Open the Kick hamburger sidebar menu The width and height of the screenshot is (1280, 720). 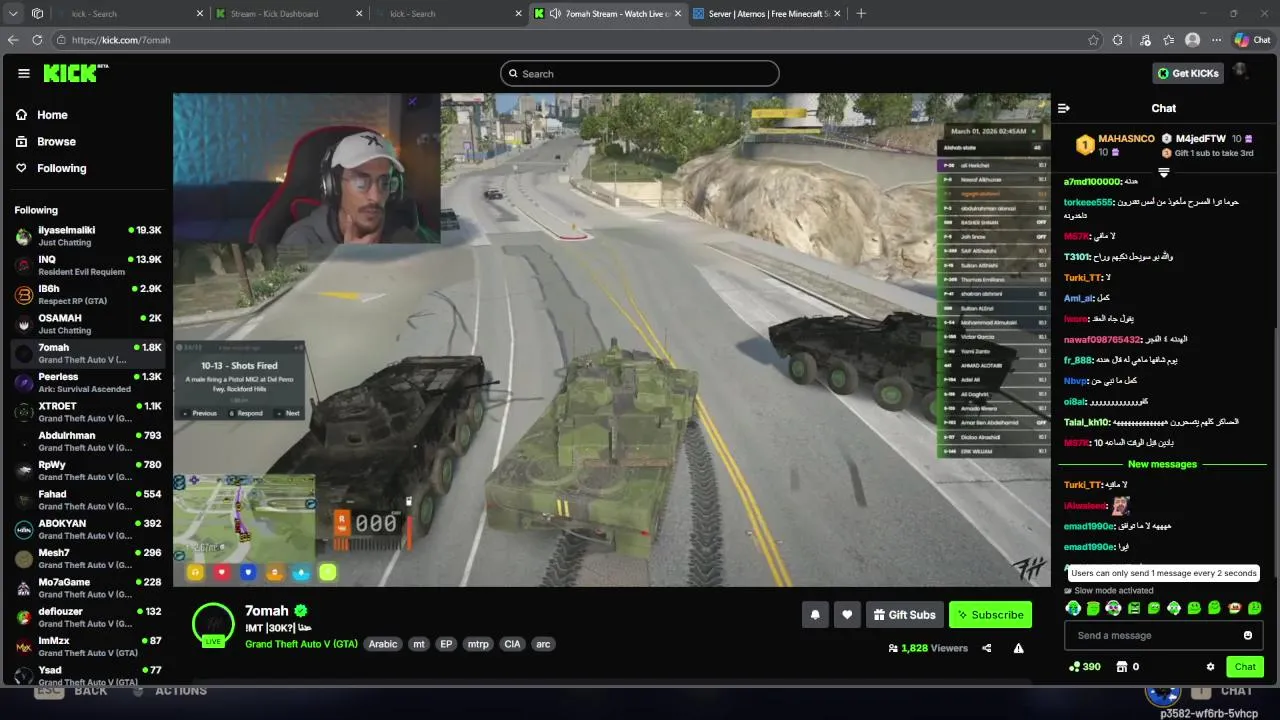pos(23,73)
